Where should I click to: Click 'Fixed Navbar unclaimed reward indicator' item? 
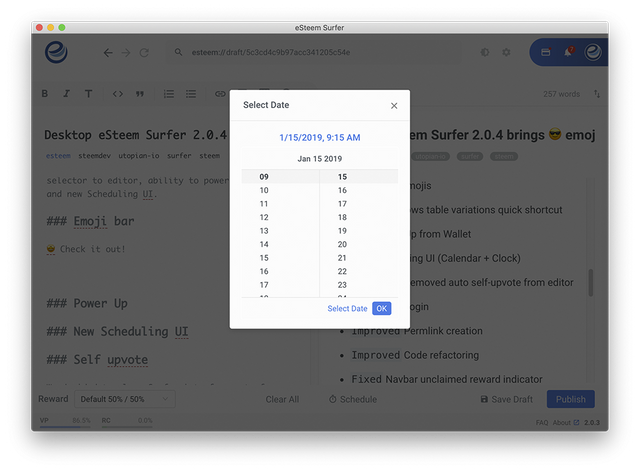447,379
